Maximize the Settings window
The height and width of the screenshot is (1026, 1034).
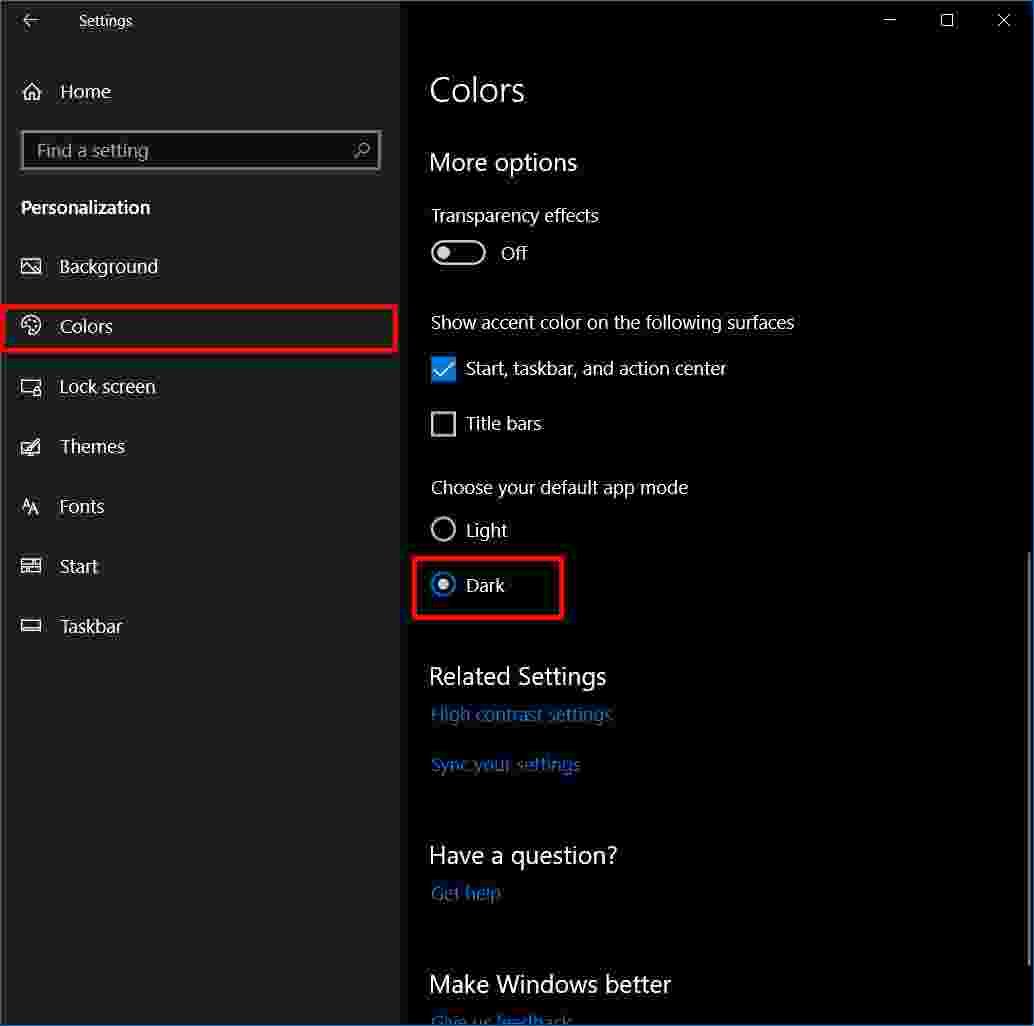946,20
